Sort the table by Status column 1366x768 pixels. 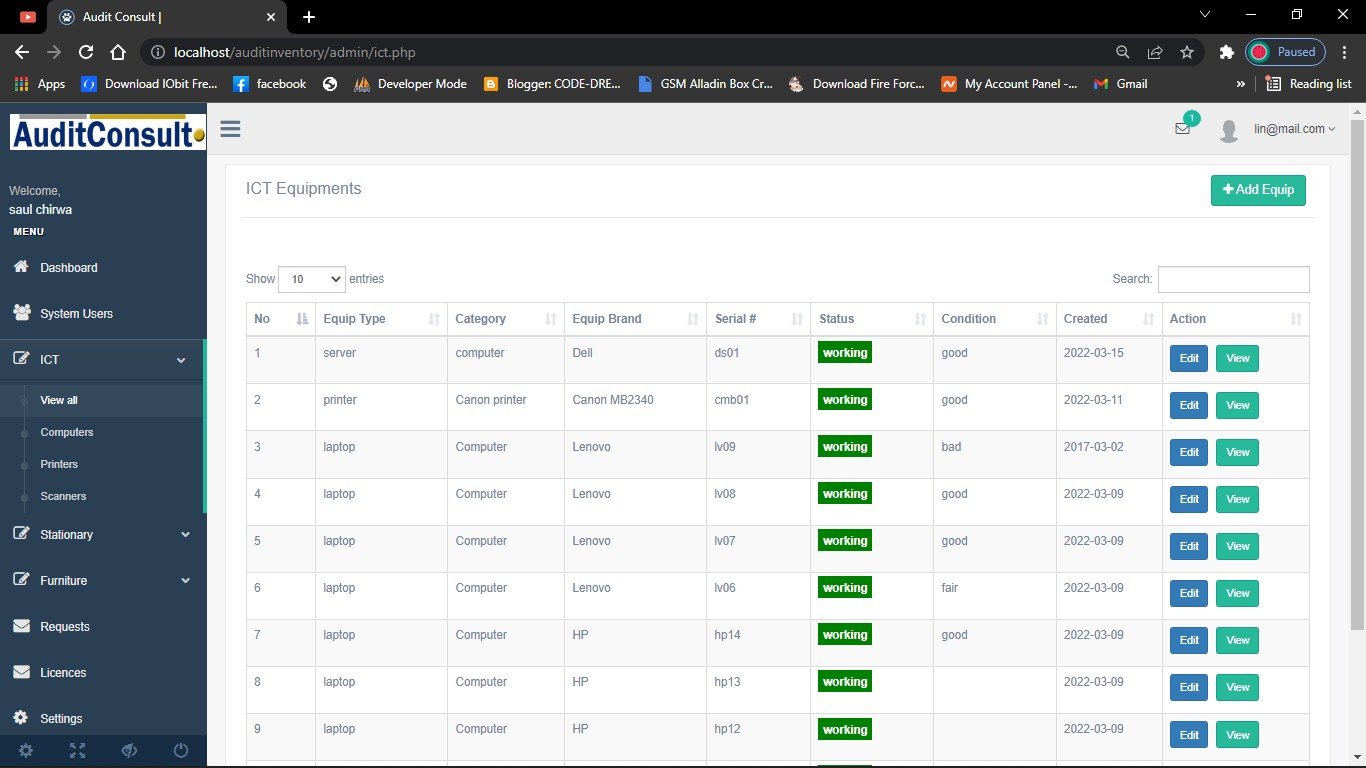[871, 319]
